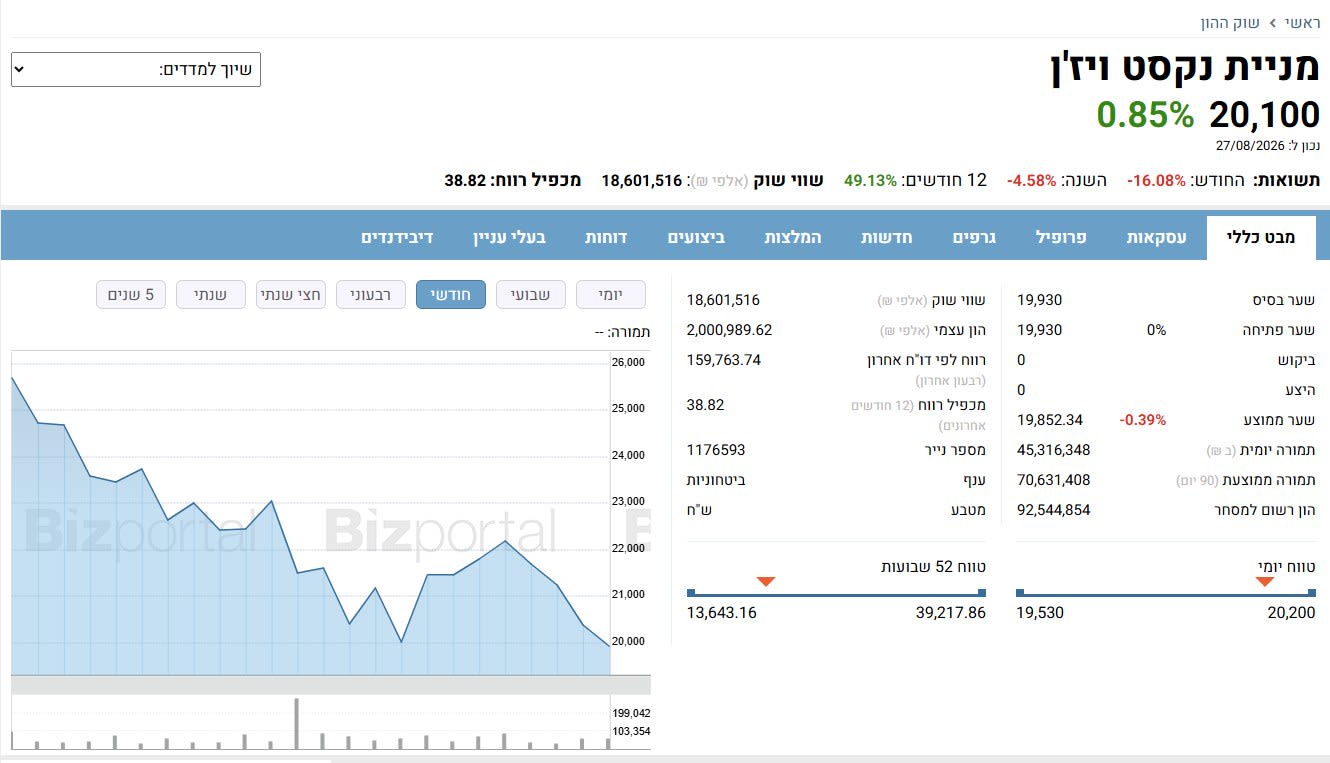Click the stock title מניית נקסט ויז'ן

(x=1185, y=69)
